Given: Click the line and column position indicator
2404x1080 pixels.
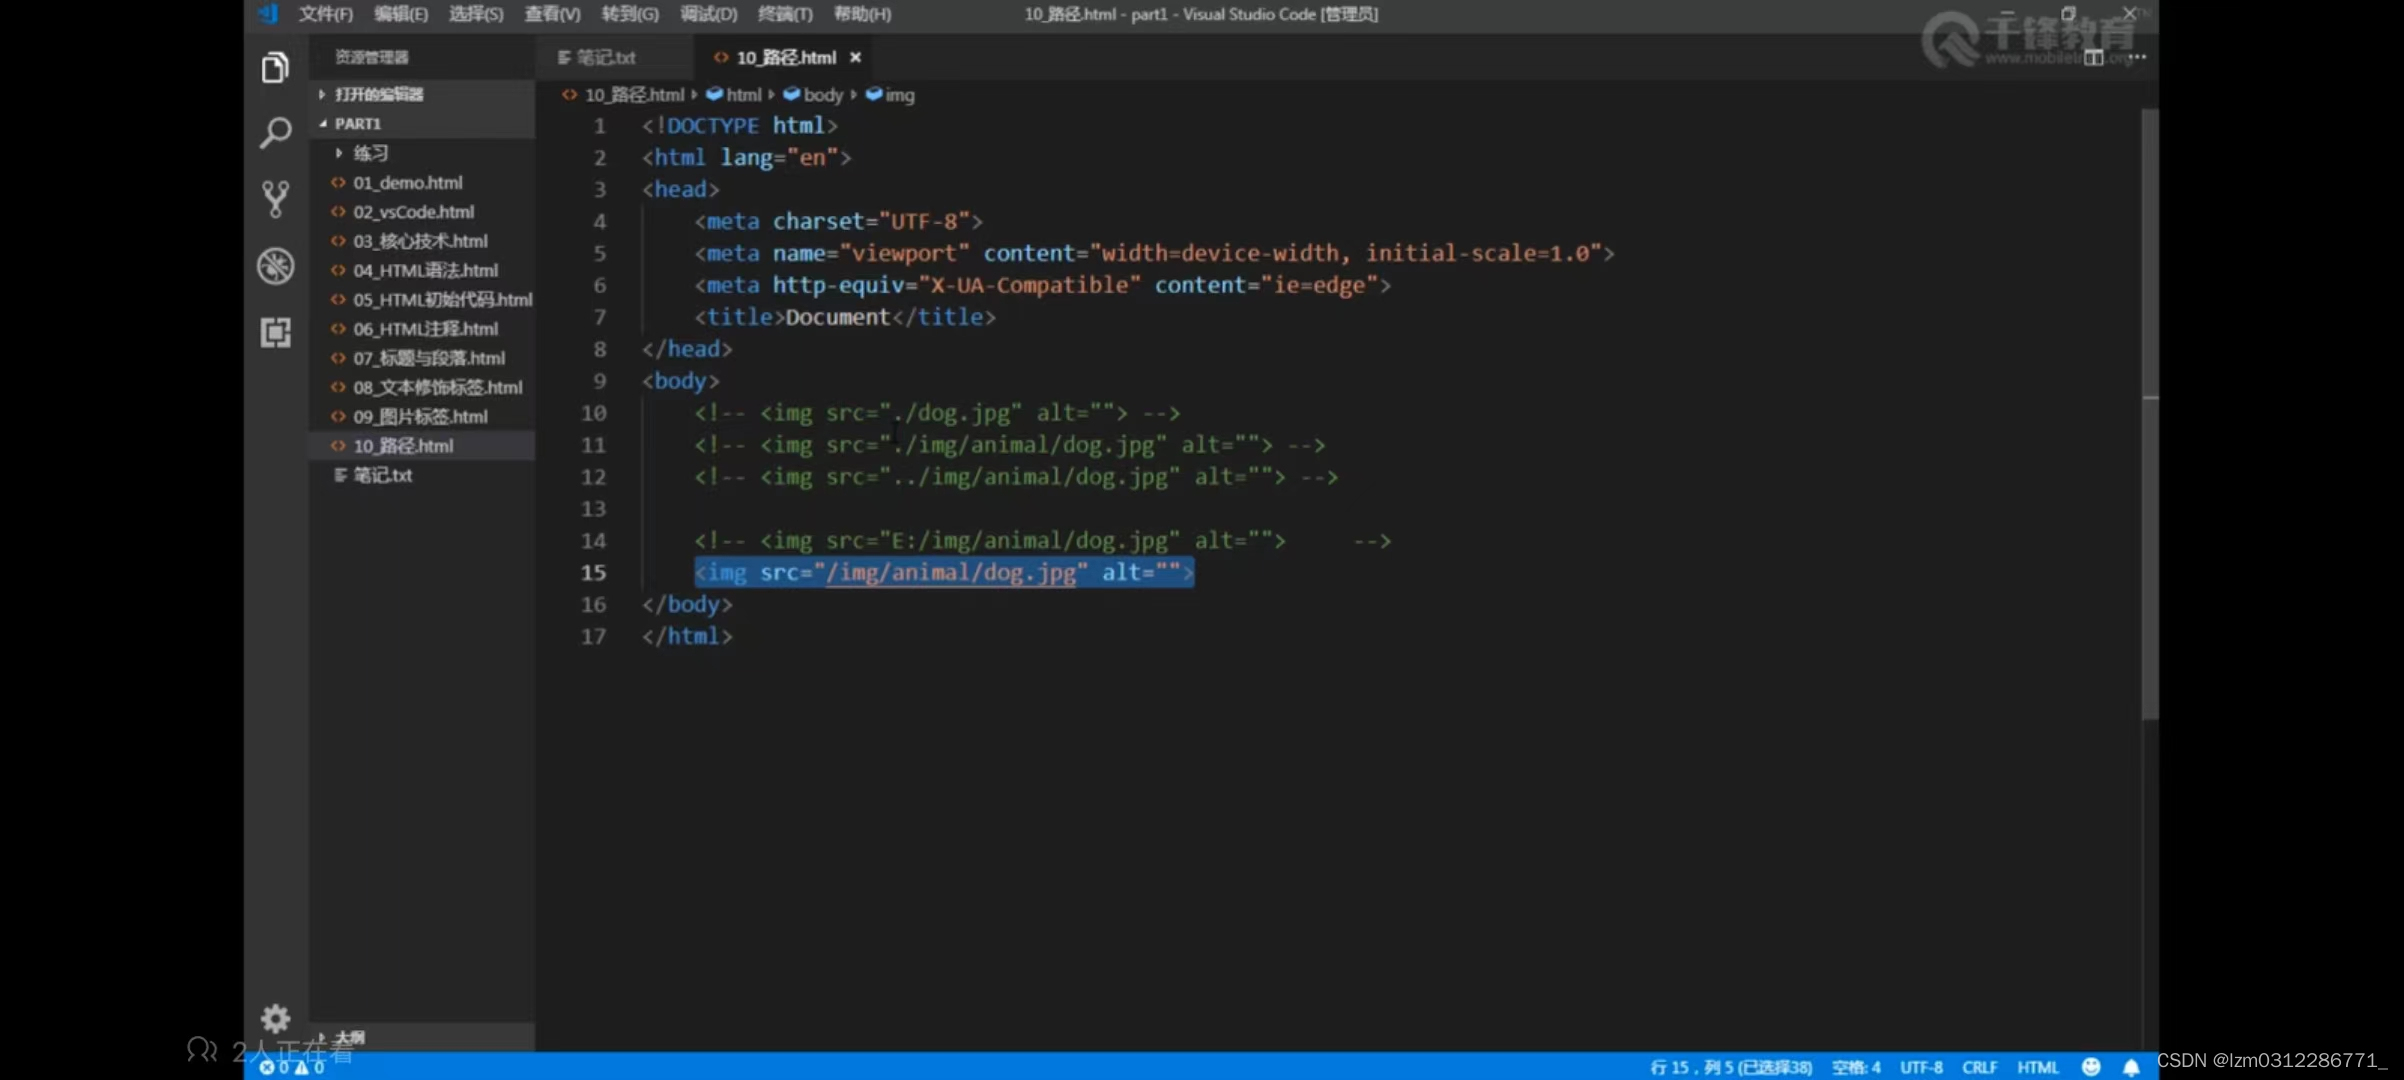Looking at the screenshot, I should [1730, 1067].
